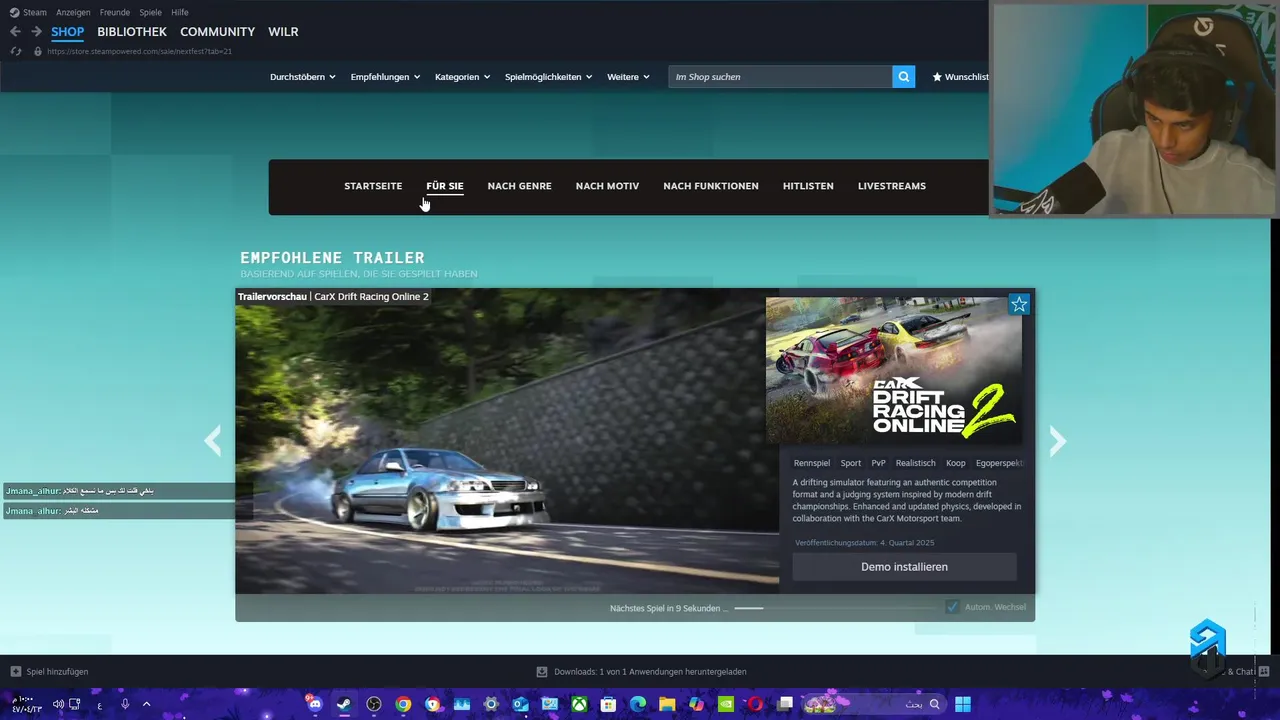The image size is (1280, 720).
Task: Click the Demo installieren button
Action: click(x=904, y=567)
